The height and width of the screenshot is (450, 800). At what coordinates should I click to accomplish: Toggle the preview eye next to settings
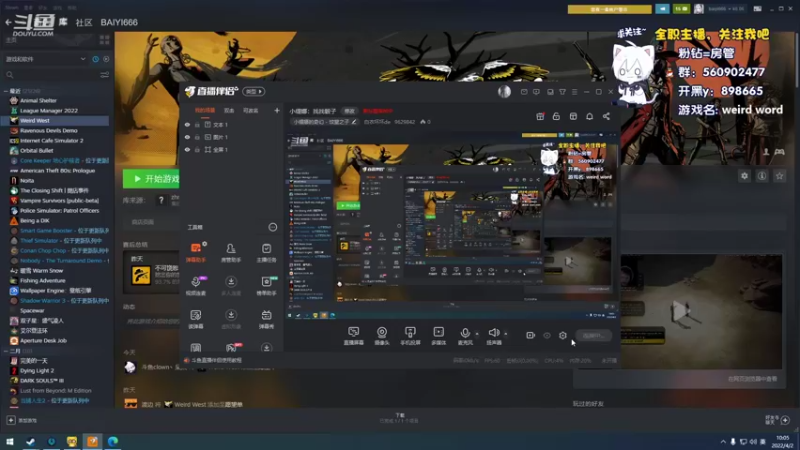click(x=547, y=335)
